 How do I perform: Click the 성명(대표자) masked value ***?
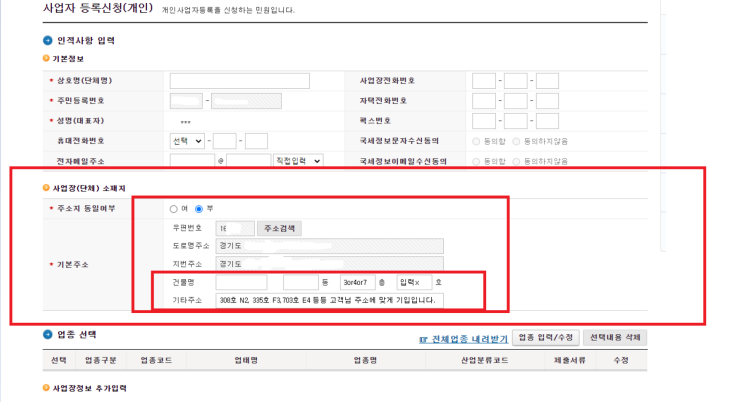(x=185, y=122)
